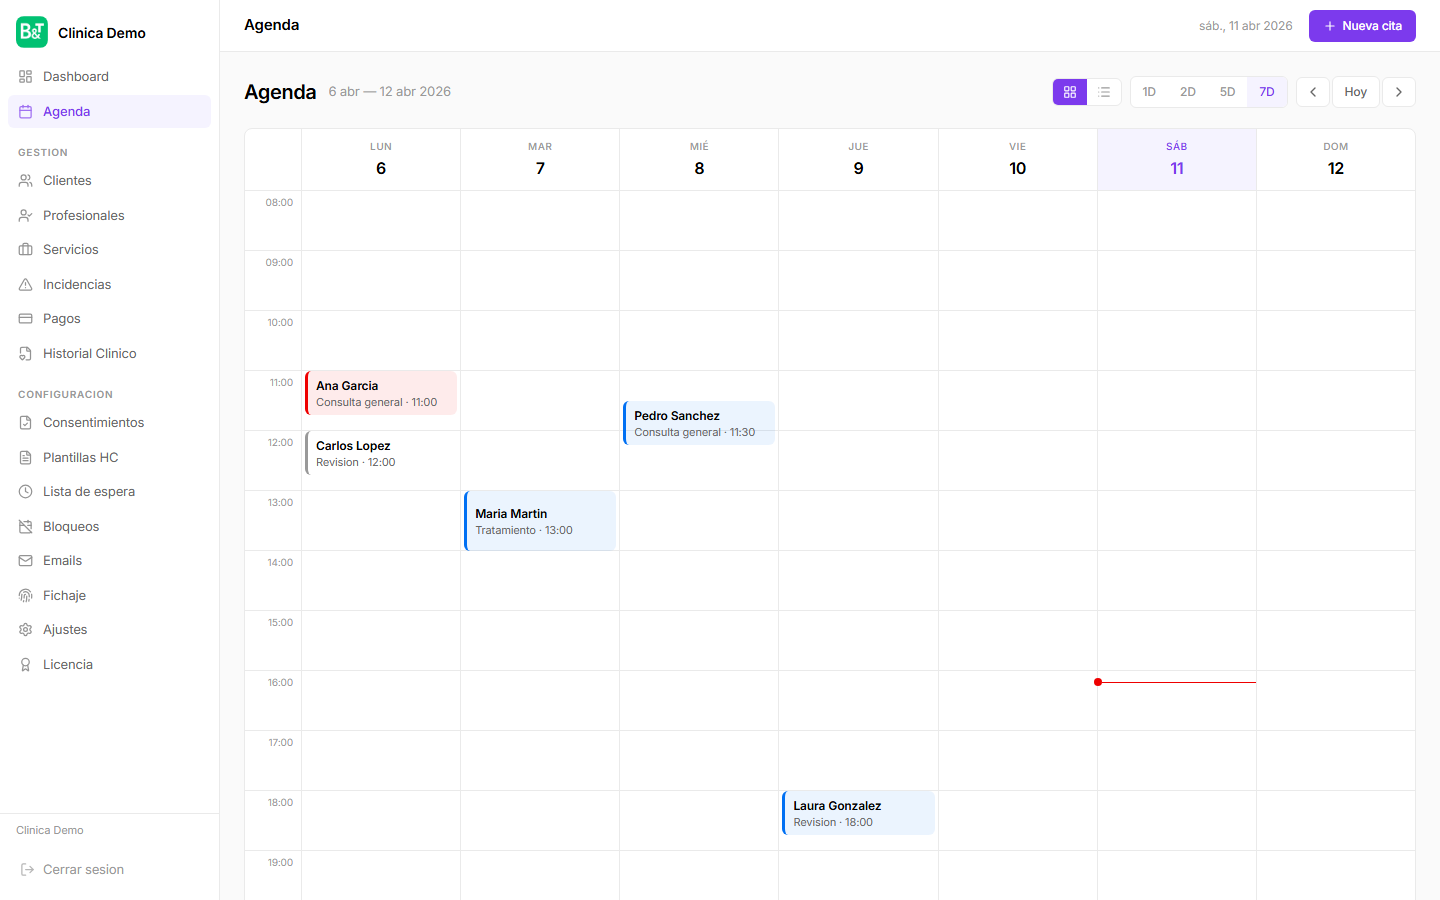Switch to list view

point(1104,92)
